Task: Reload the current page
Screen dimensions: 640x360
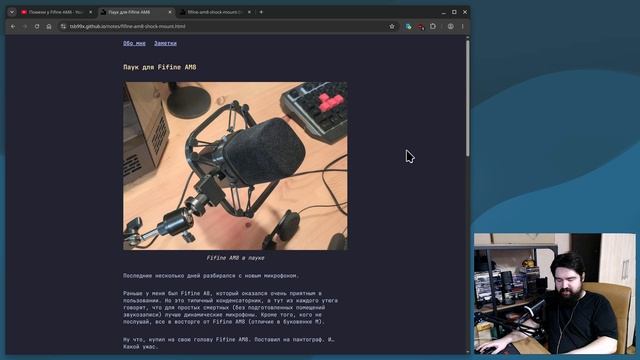Action: 37,27
